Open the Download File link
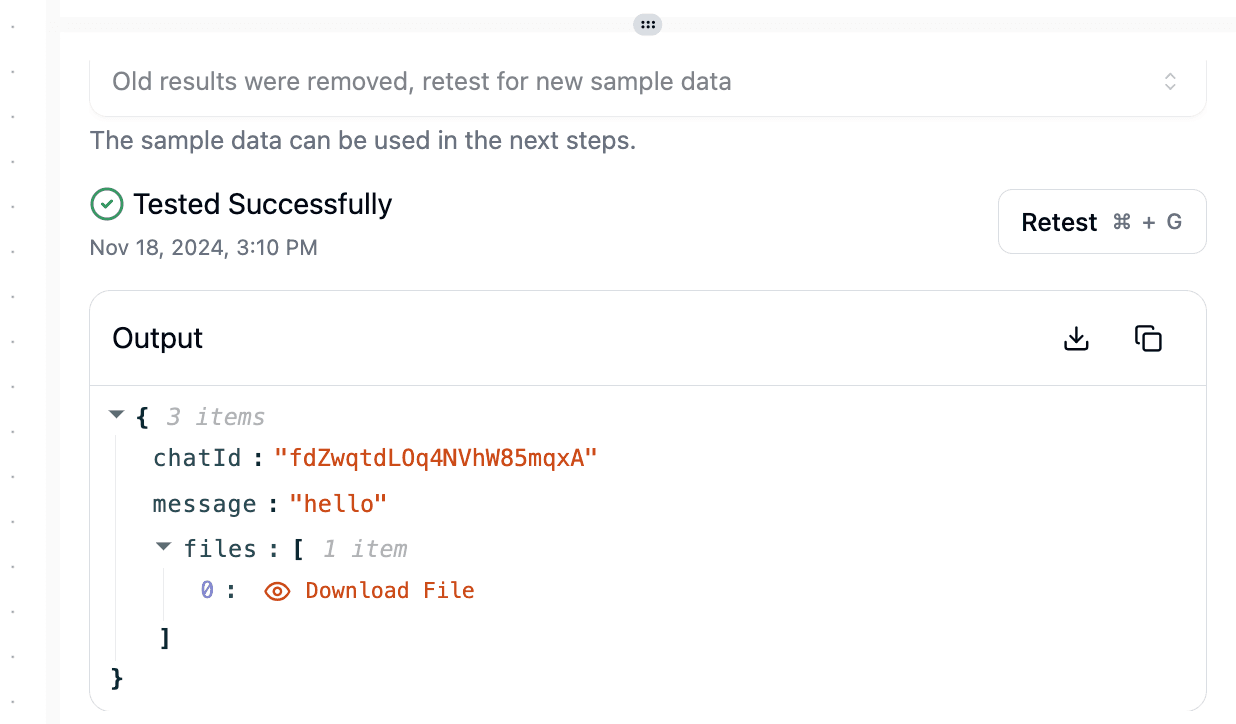The image size is (1236, 724). 390,591
